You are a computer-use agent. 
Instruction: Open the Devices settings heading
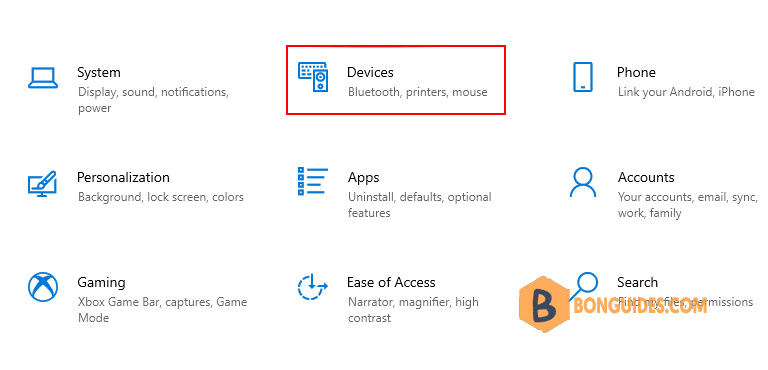coord(370,73)
